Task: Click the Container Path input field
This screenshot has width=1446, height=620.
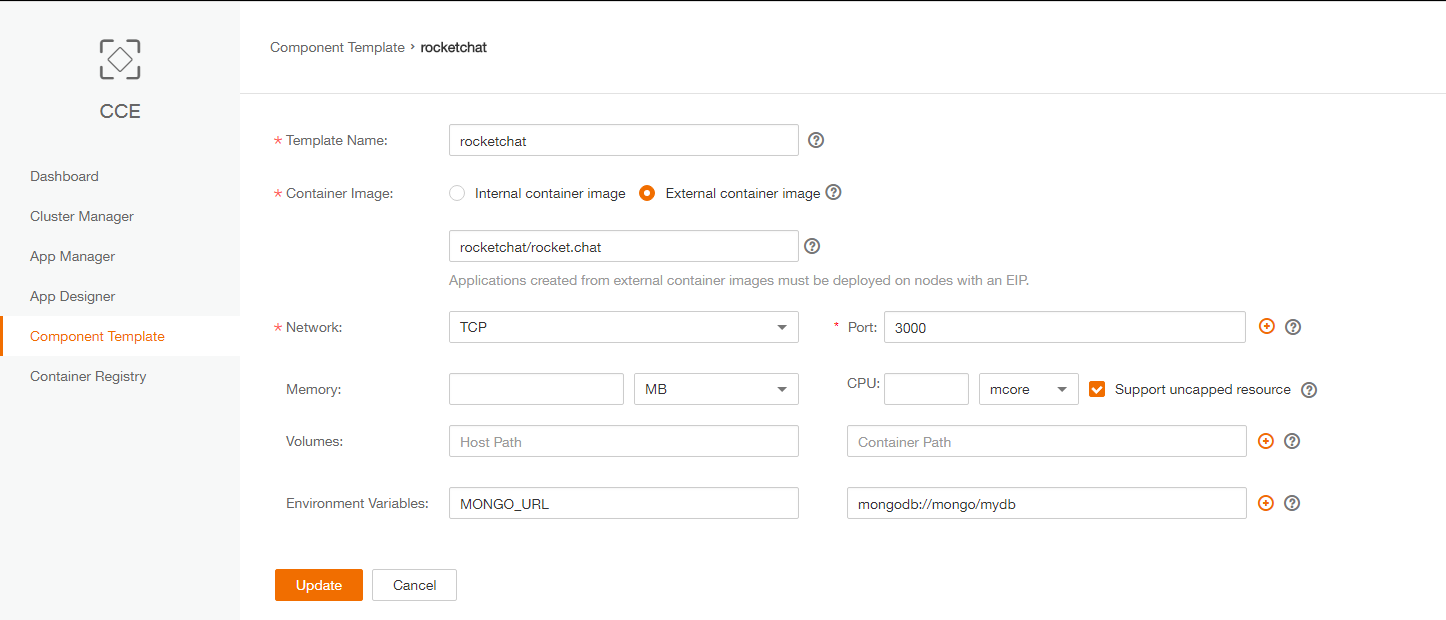Action: click(x=1047, y=441)
